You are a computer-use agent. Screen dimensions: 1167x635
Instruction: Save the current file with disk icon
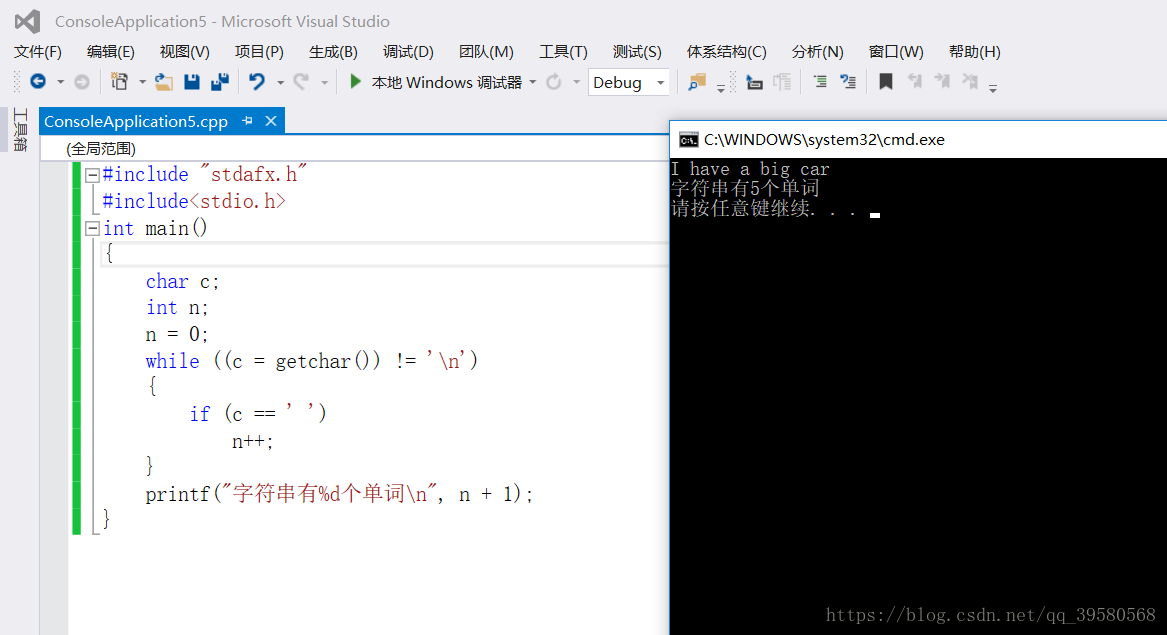click(x=192, y=82)
